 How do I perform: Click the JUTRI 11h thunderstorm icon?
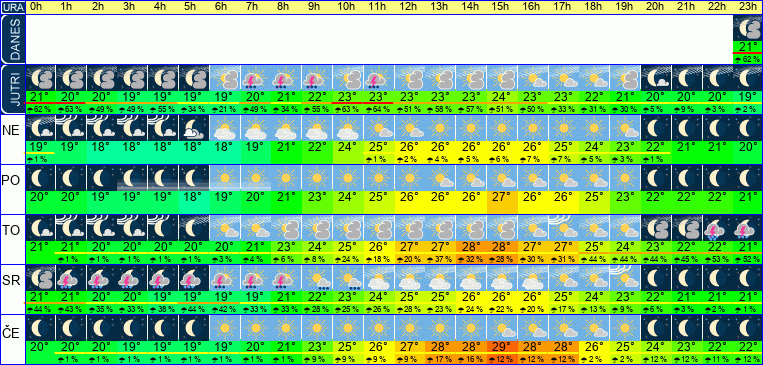[x=379, y=78]
